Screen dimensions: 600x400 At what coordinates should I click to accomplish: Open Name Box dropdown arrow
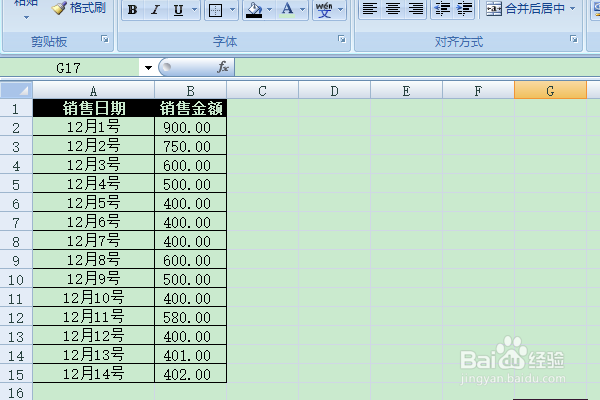pos(148,68)
